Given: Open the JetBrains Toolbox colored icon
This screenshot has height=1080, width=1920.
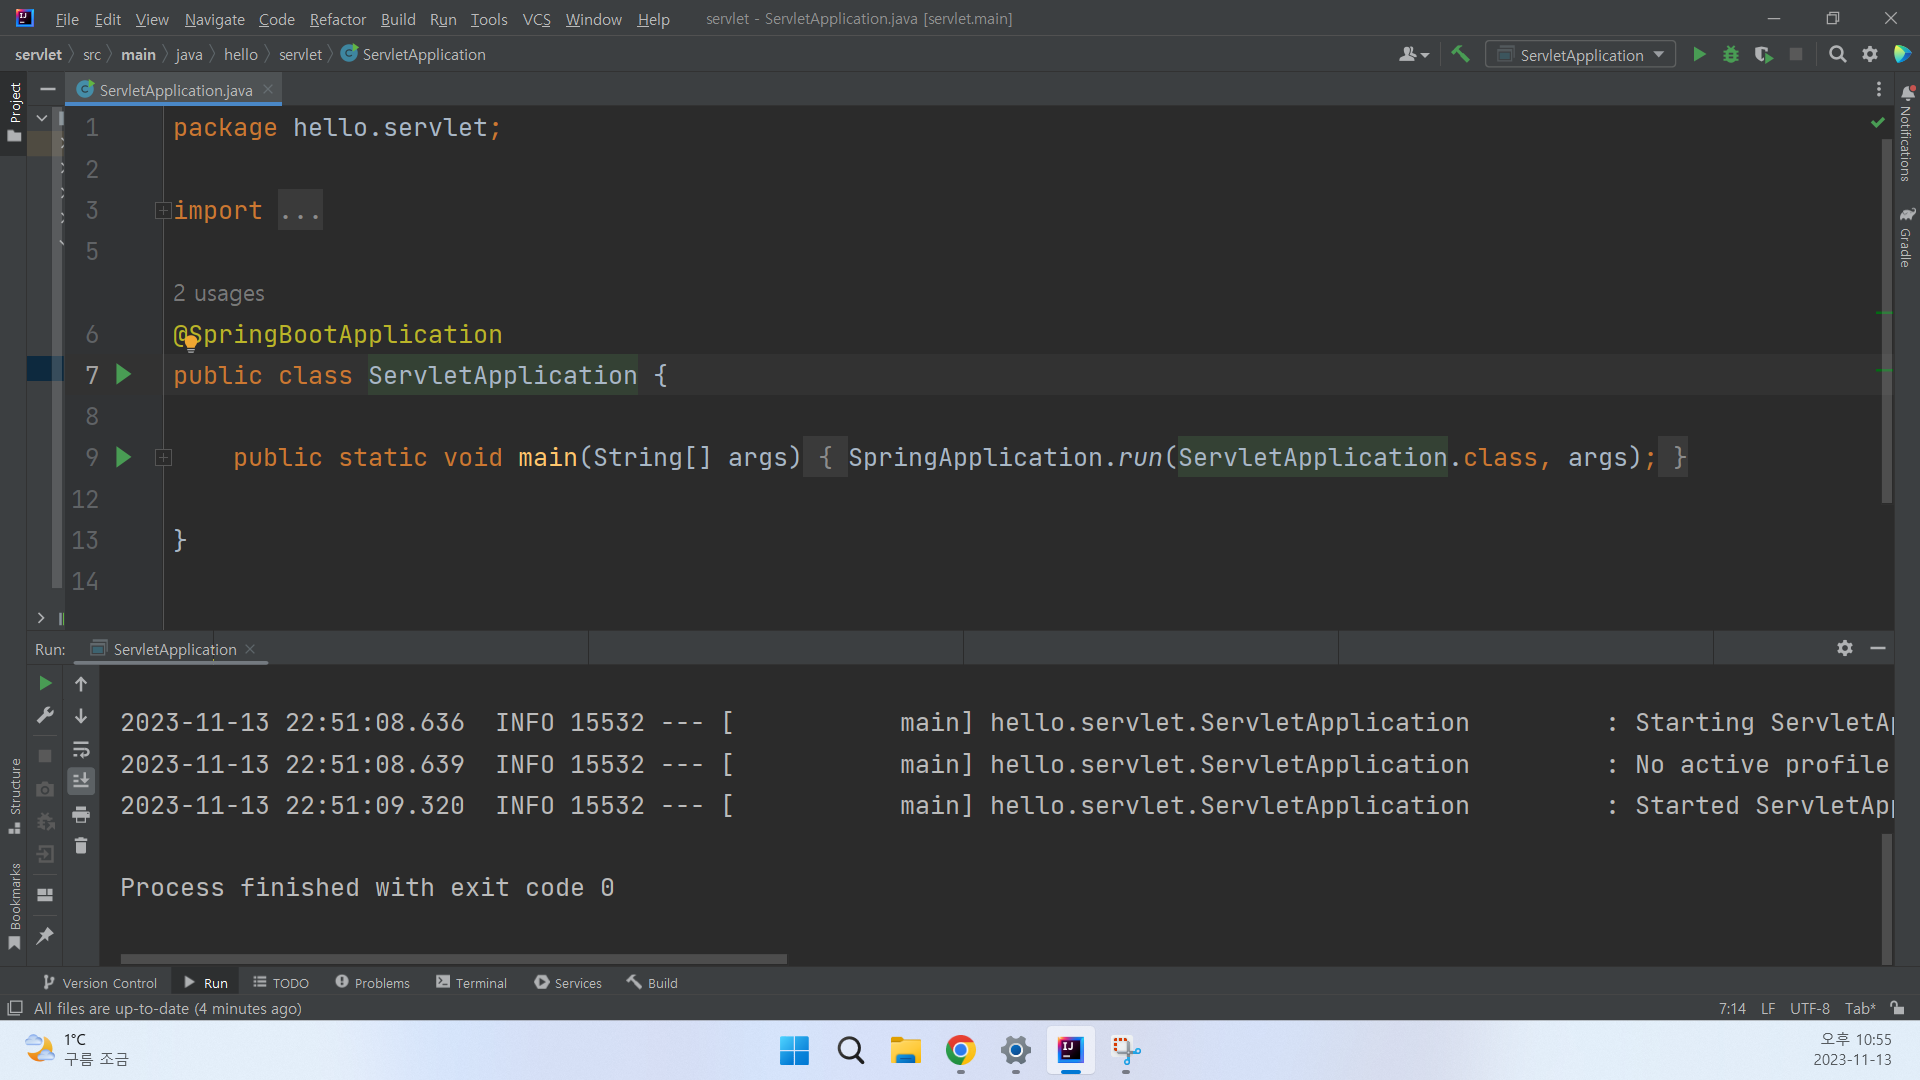Looking at the screenshot, I should pos(1902,55).
